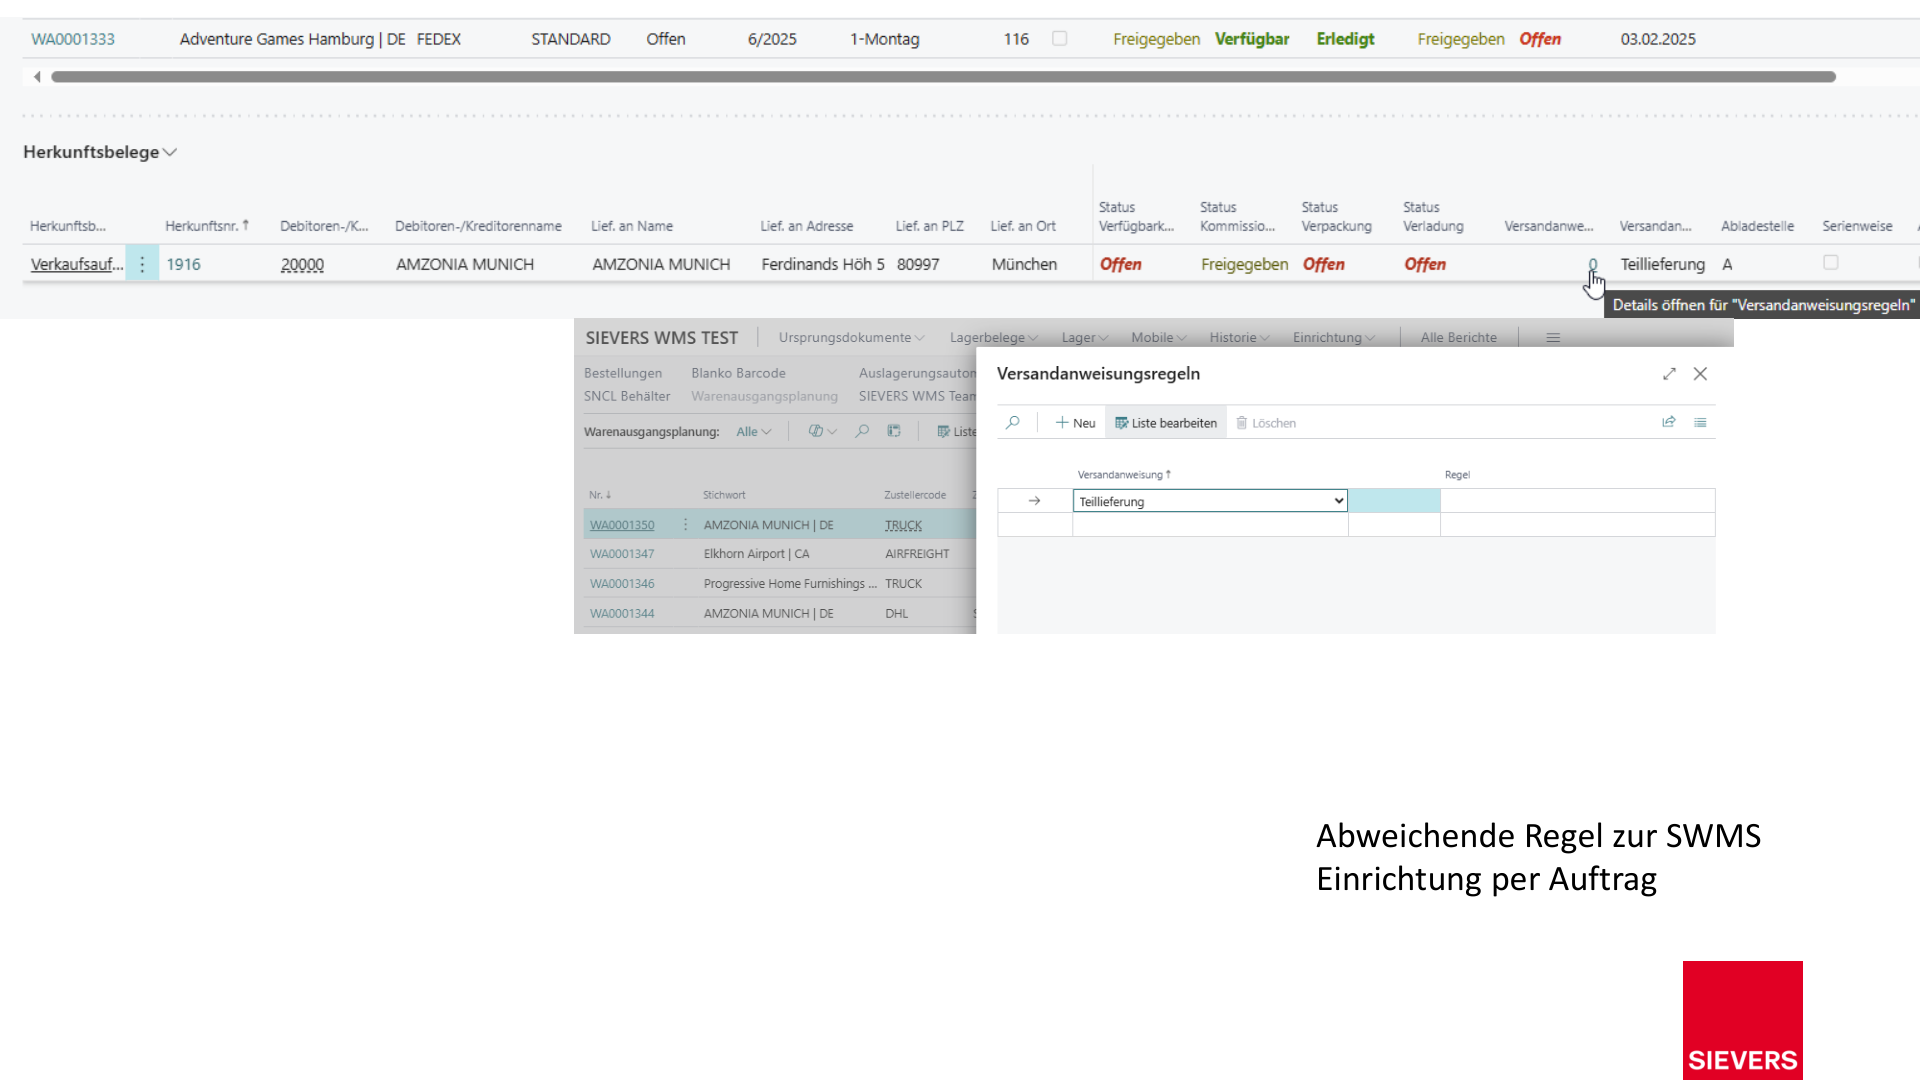This screenshot has height=1080, width=1920.
Task: Click SNCL Behälter link
Action: coord(627,396)
